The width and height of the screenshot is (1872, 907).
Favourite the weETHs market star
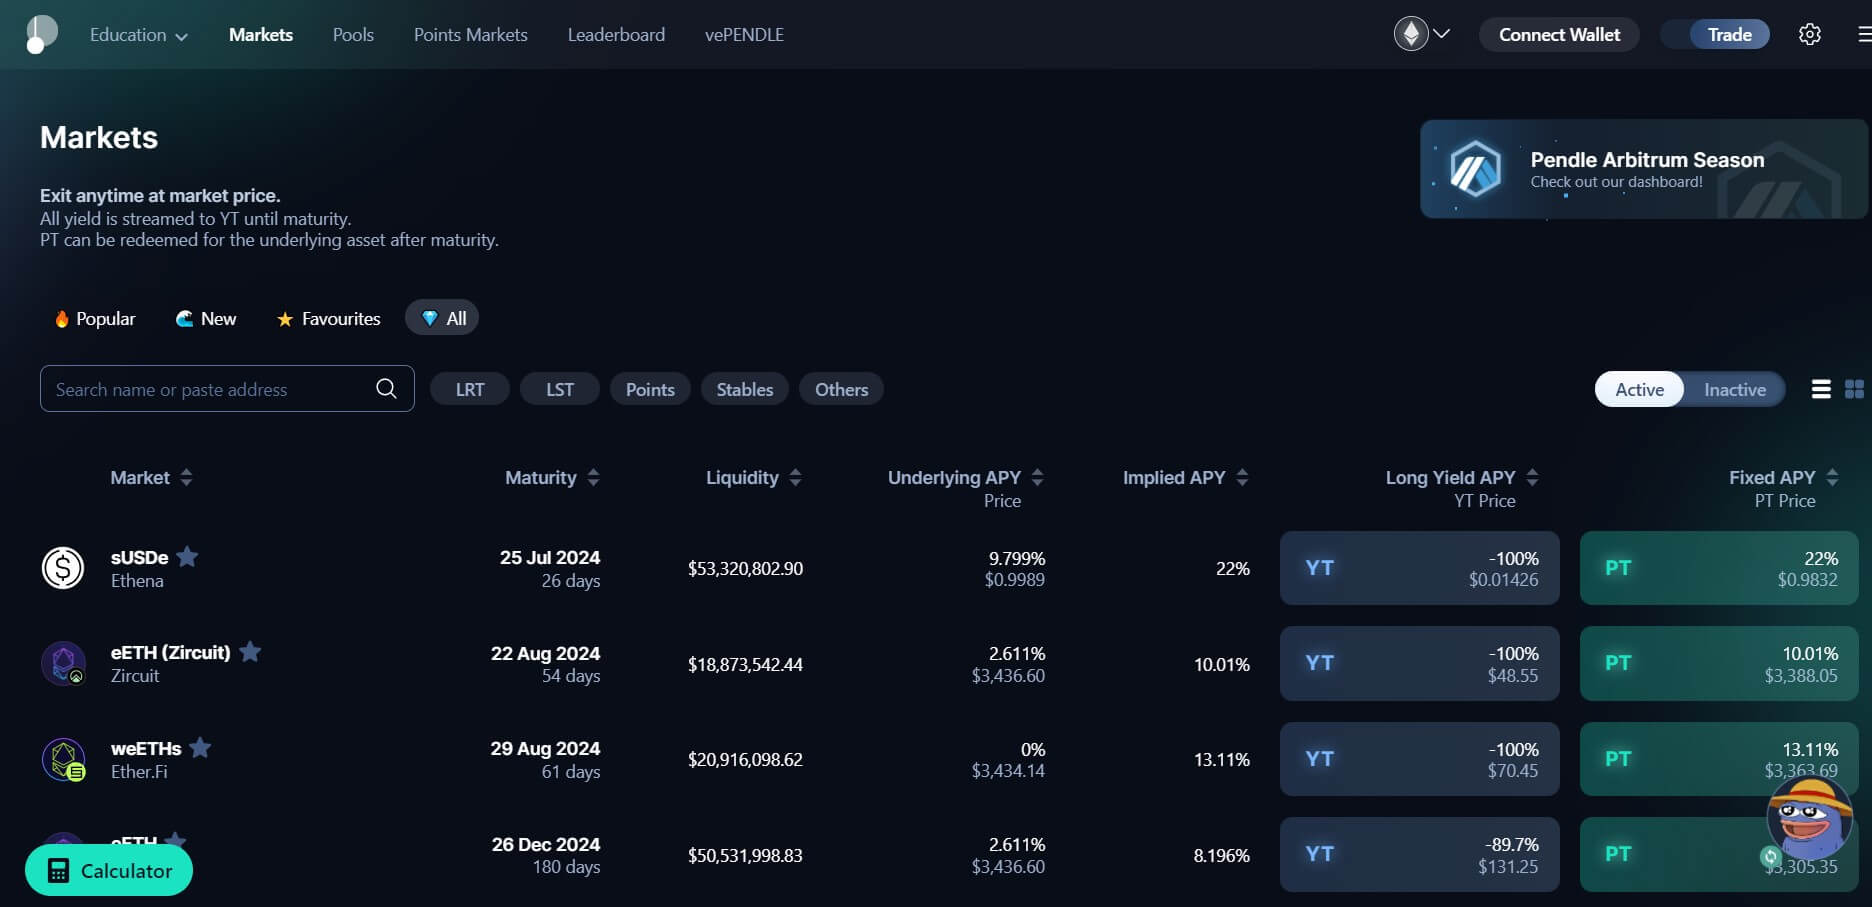pos(200,747)
